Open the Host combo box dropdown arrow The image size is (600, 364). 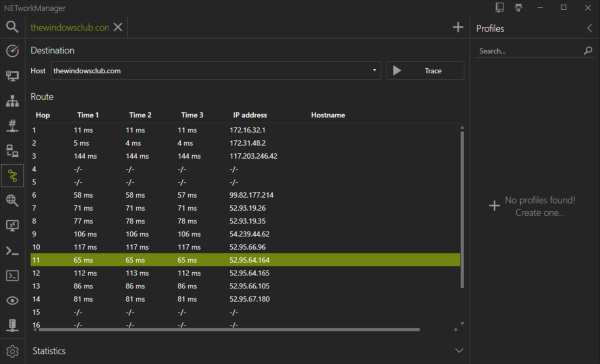pyautogui.click(x=374, y=70)
